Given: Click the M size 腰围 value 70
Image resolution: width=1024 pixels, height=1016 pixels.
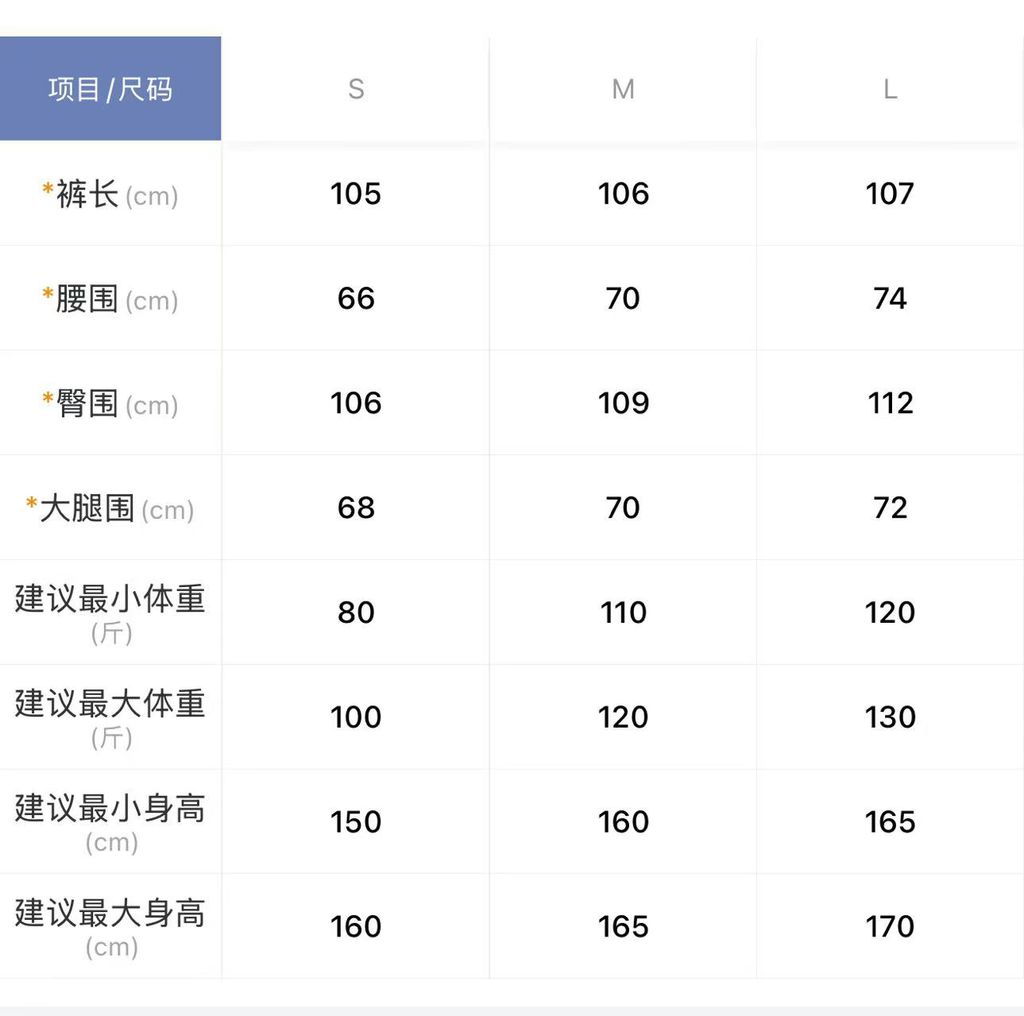Looking at the screenshot, I should point(623,299).
